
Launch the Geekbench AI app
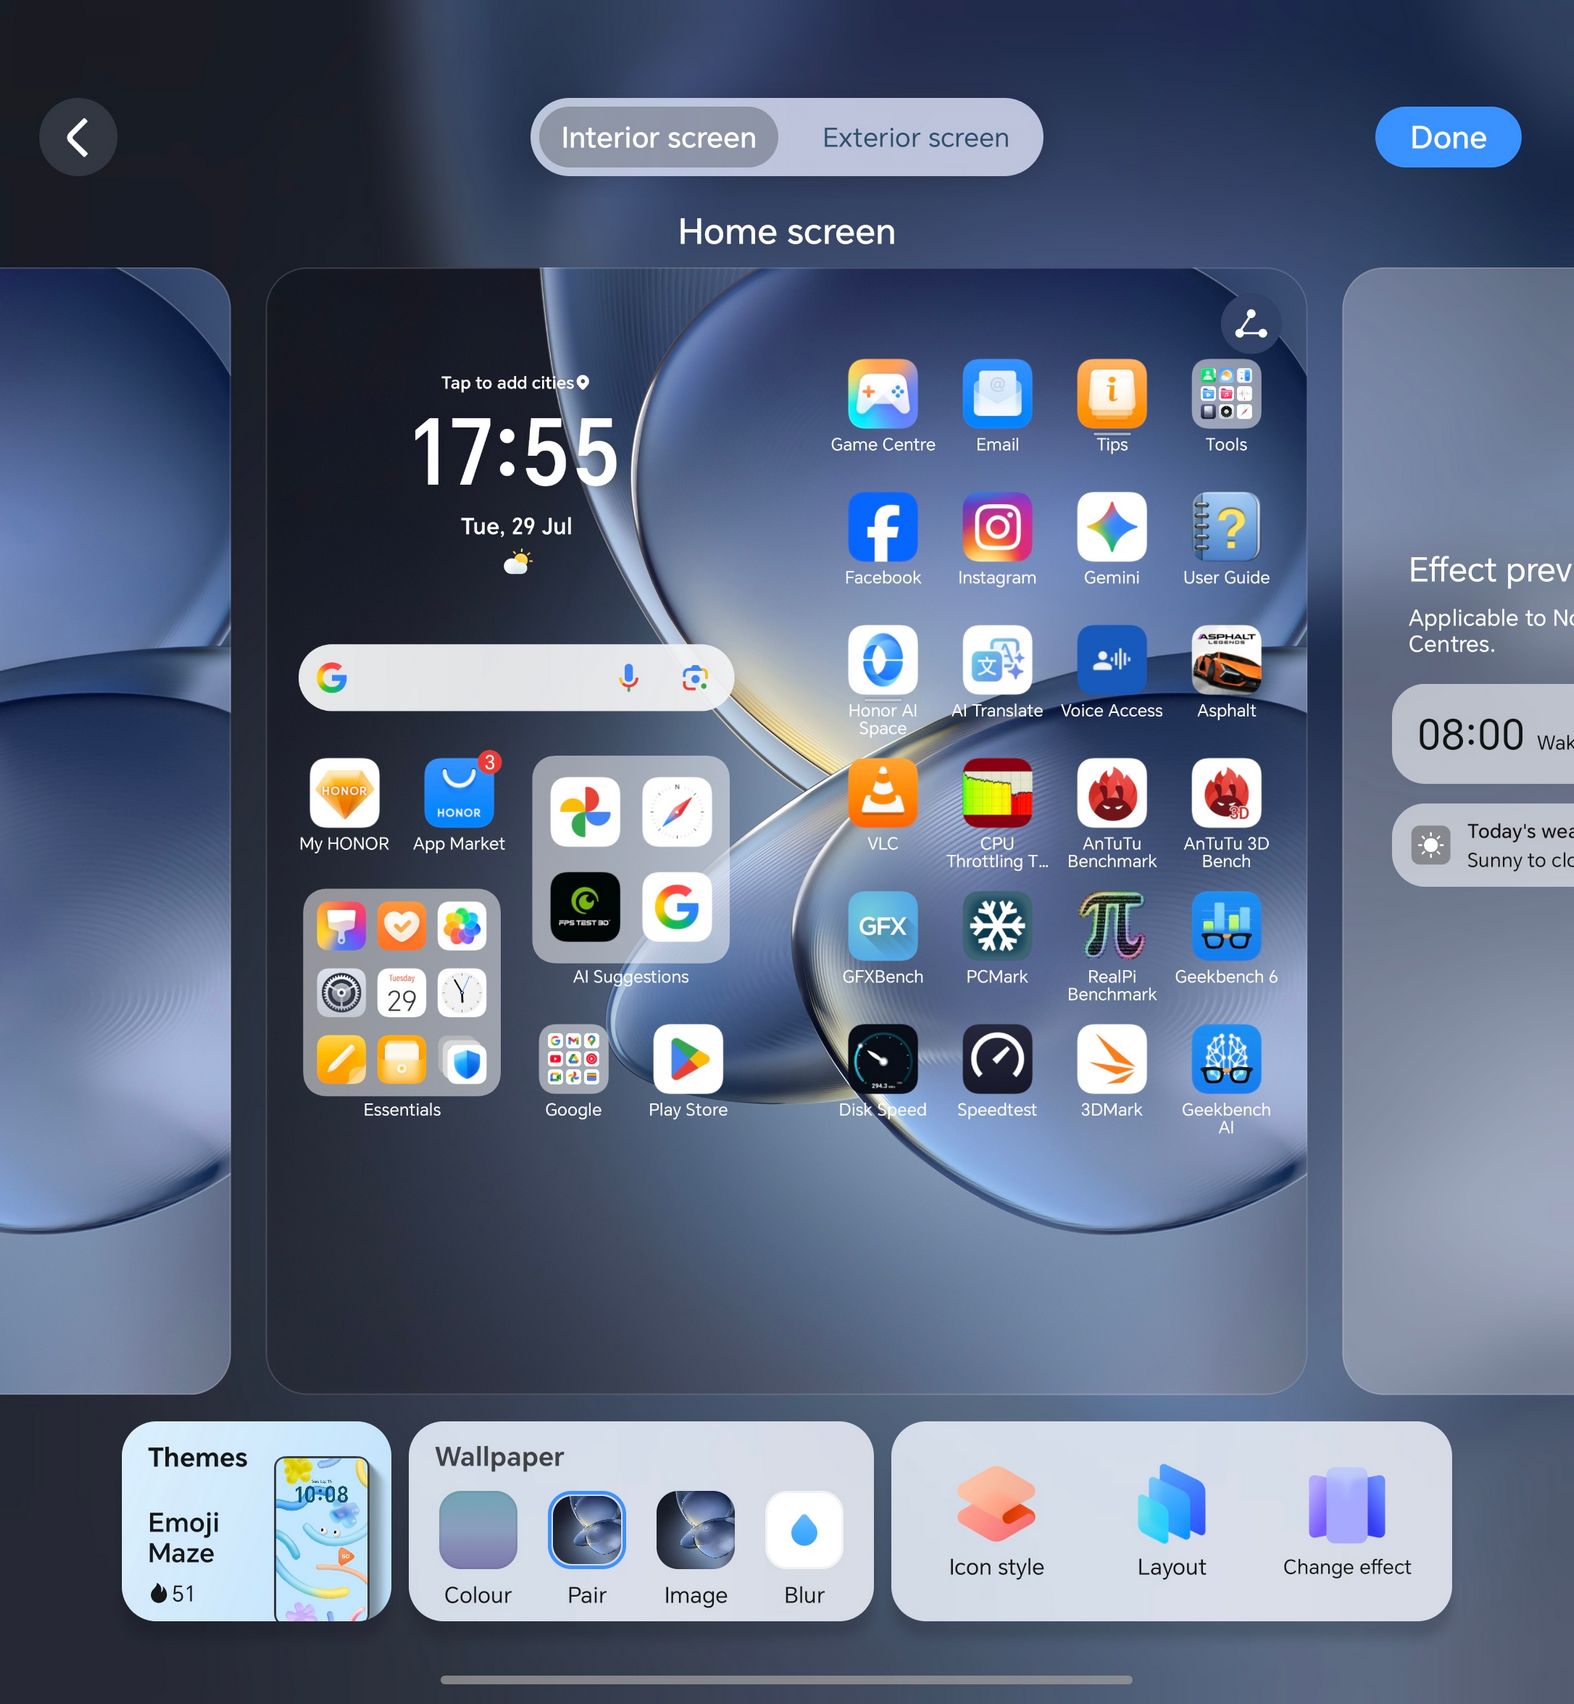pos(1226,1059)
